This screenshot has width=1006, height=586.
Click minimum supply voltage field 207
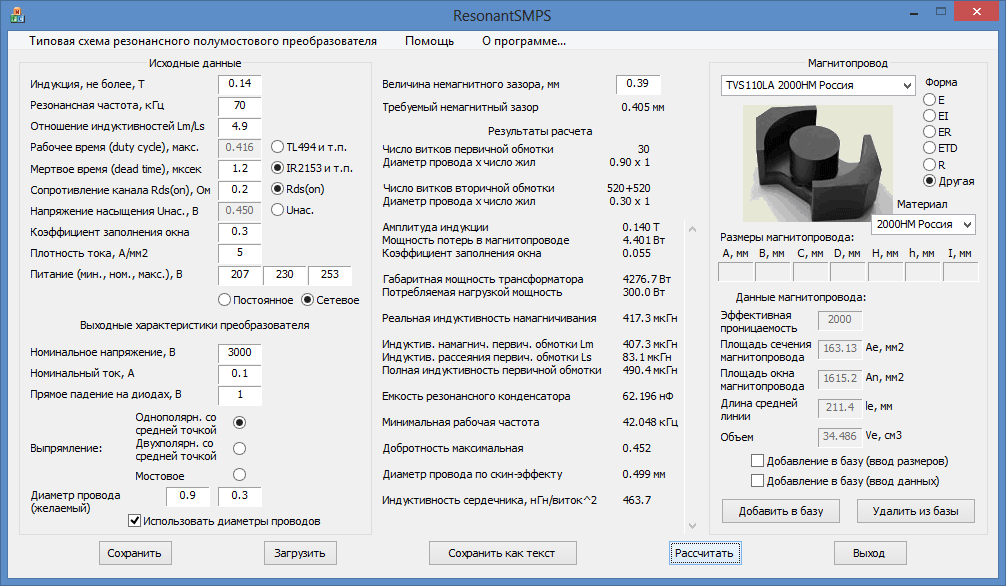coord(239,275)
